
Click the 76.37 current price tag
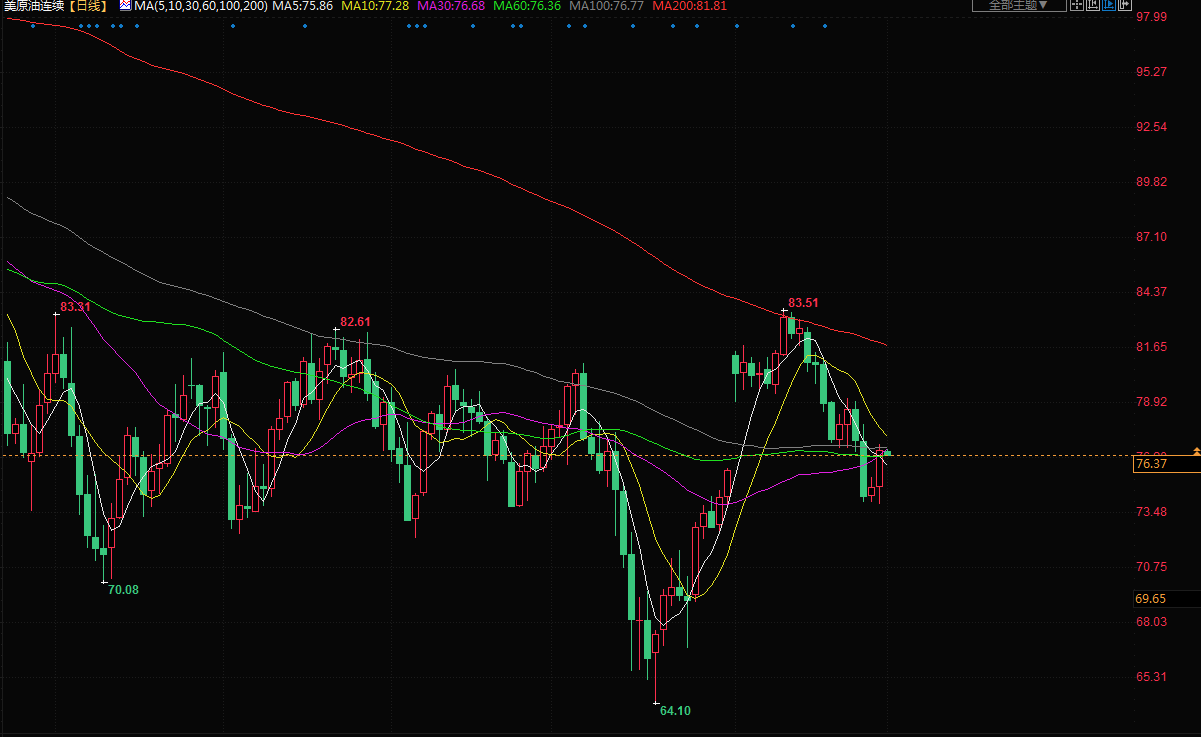(x=1152, y=463)
